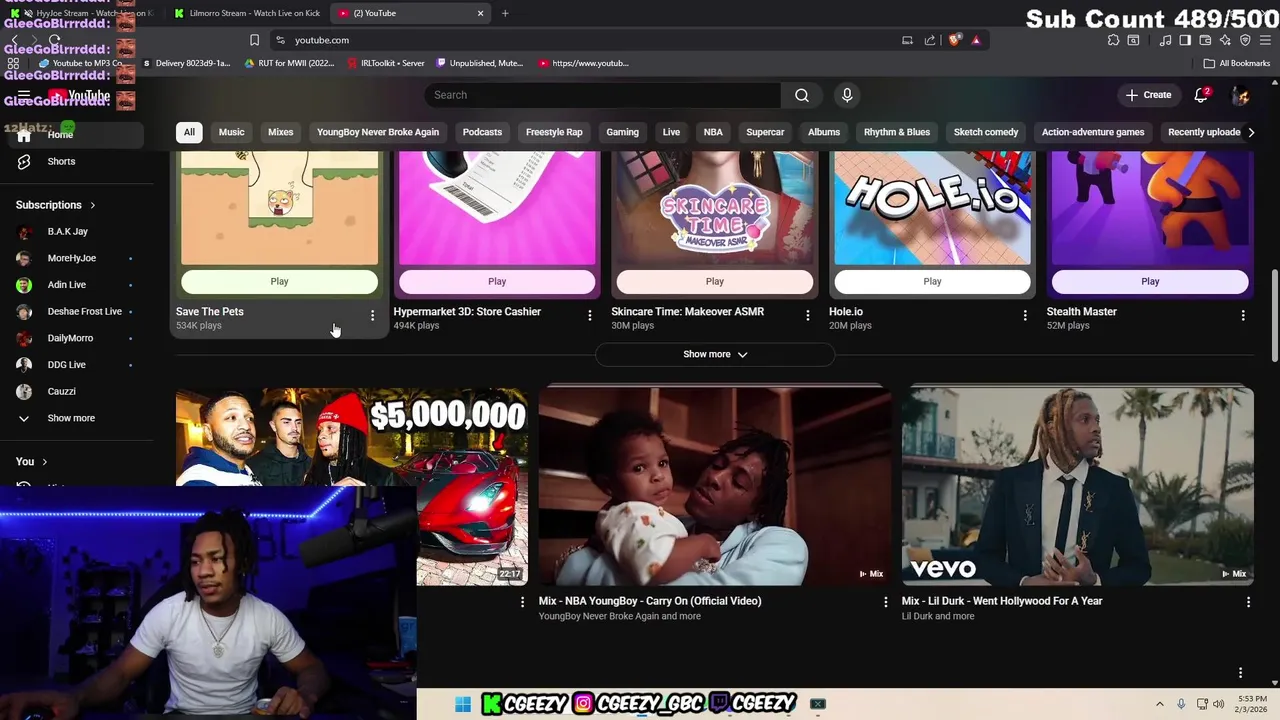The image size is (1280, 720).
Task: Close the YouTube browser tab
Action: tap(480, 13)
